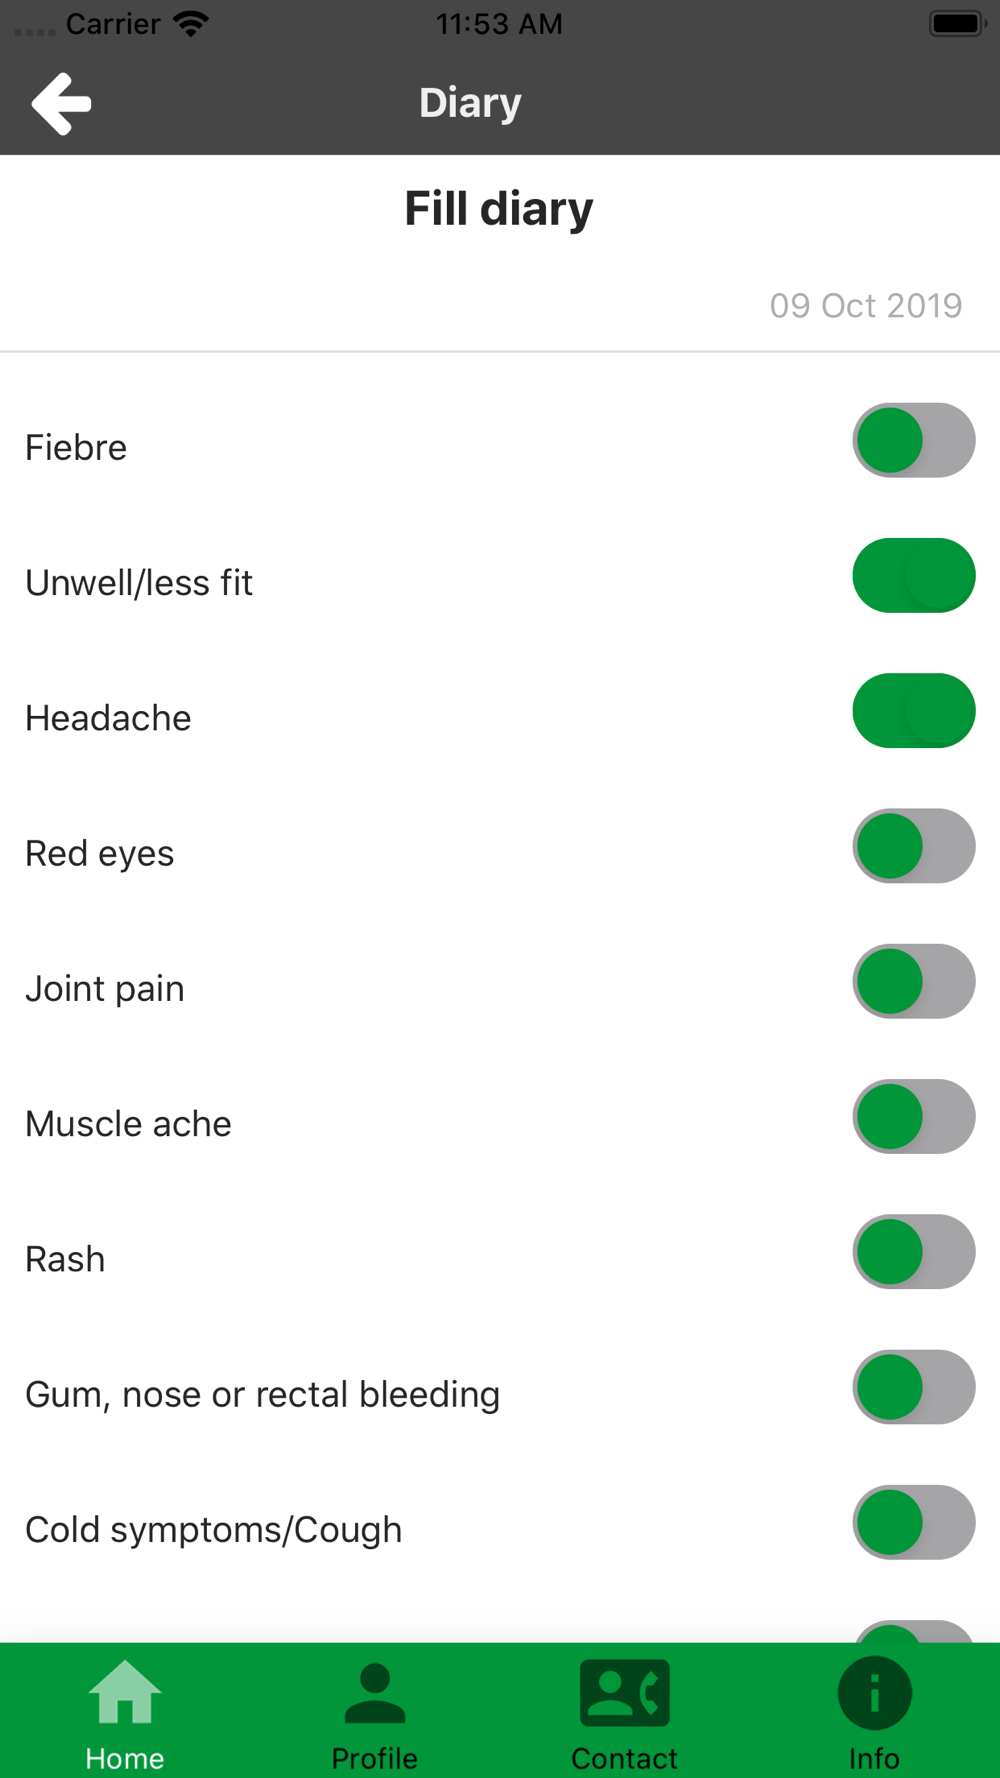
Task: Turn off the Unwell/less fit switch
Action: point(914,576)
